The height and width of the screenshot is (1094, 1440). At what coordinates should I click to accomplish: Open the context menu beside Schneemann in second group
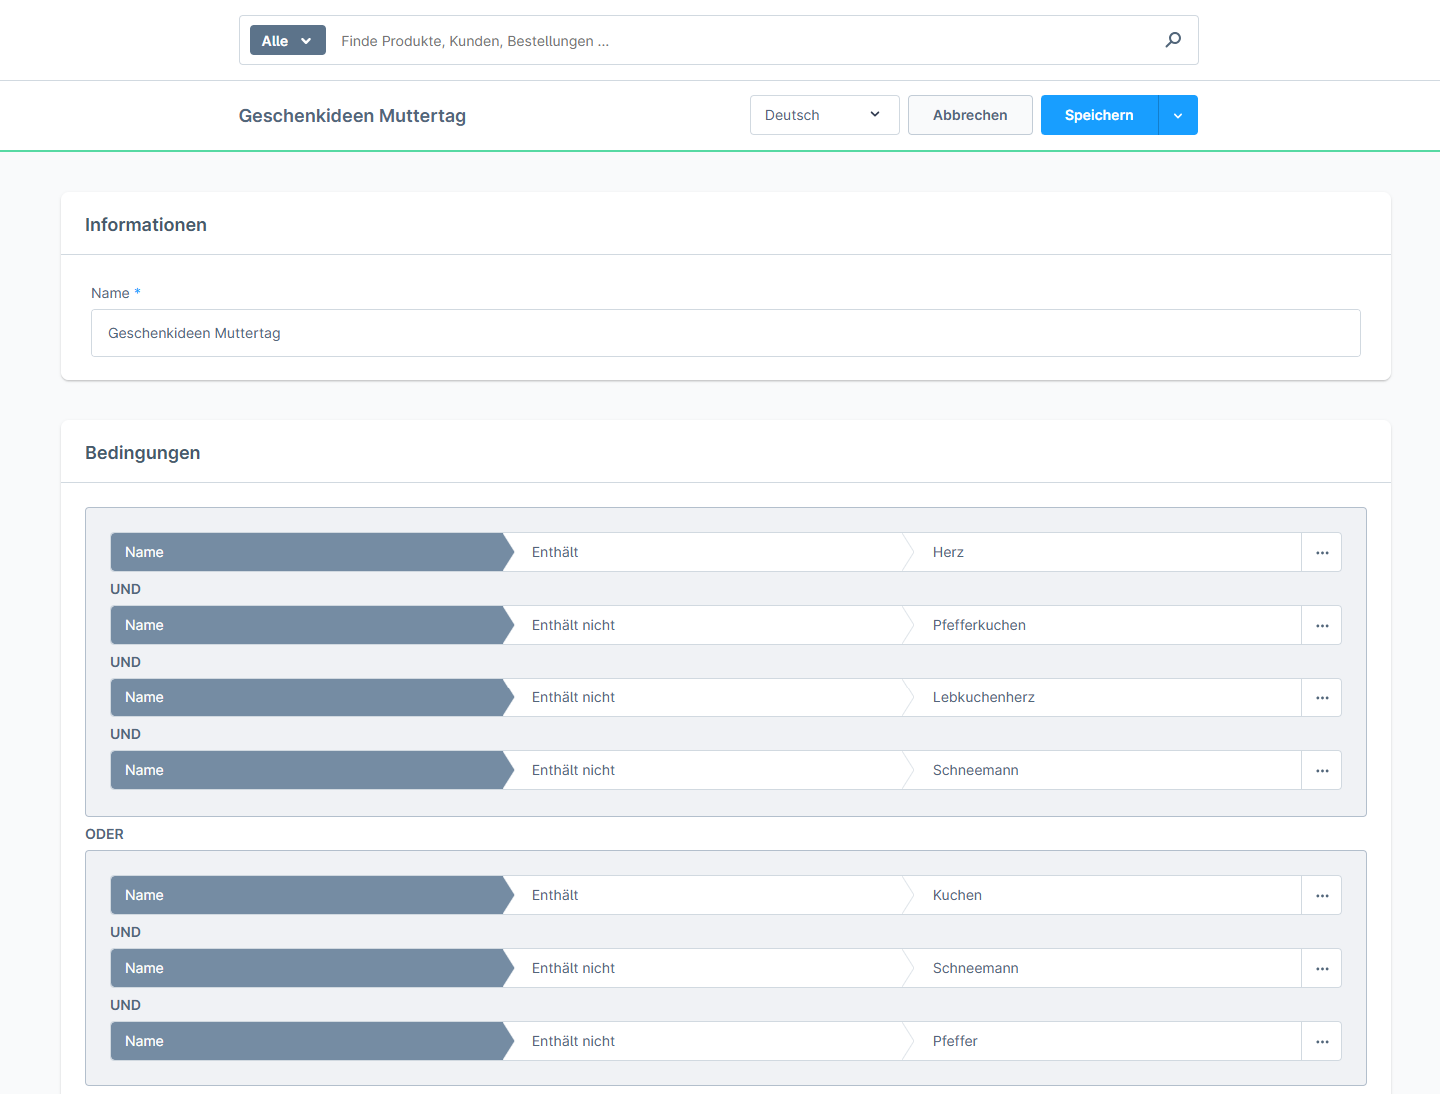click(1321, 968)
